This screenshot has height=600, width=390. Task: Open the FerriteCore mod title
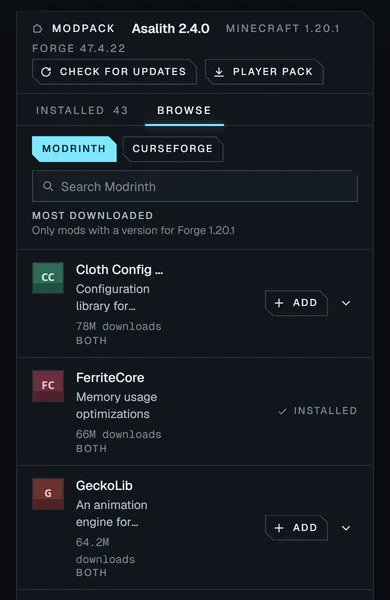pos(110,378)
